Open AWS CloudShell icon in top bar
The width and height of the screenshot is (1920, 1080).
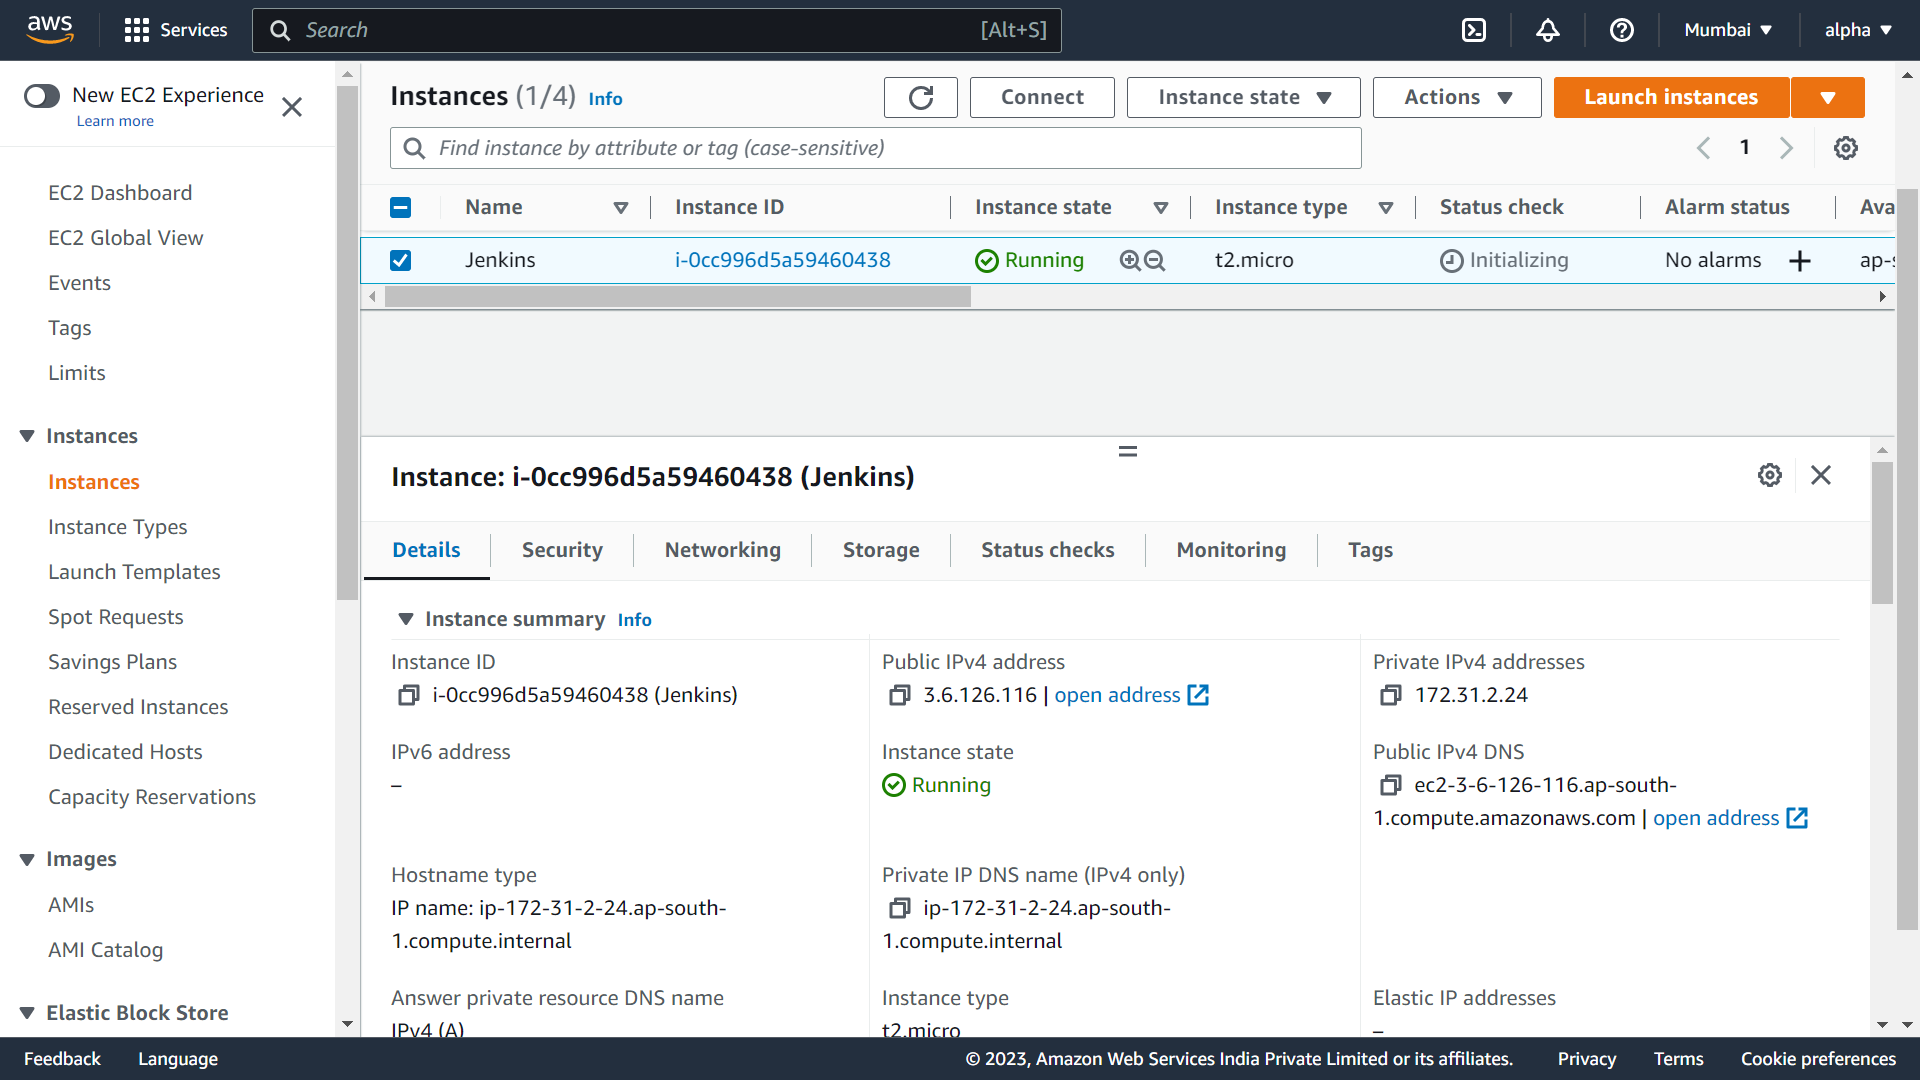point(1474,30)
